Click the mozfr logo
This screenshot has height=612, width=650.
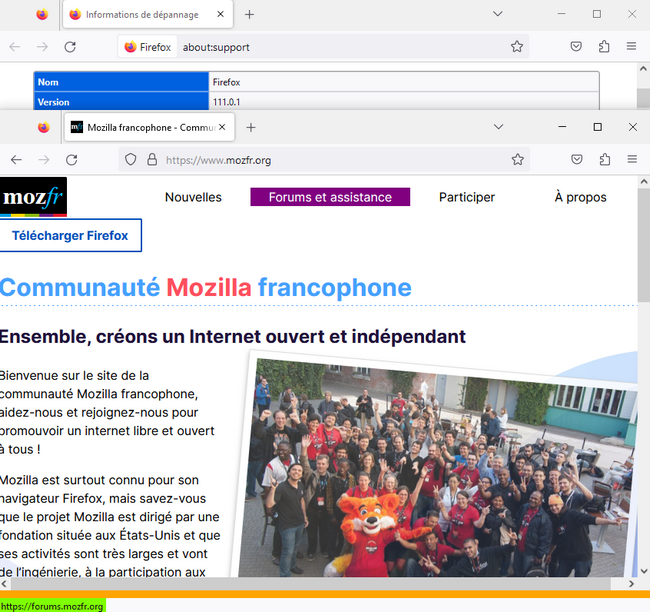(33, 197)
